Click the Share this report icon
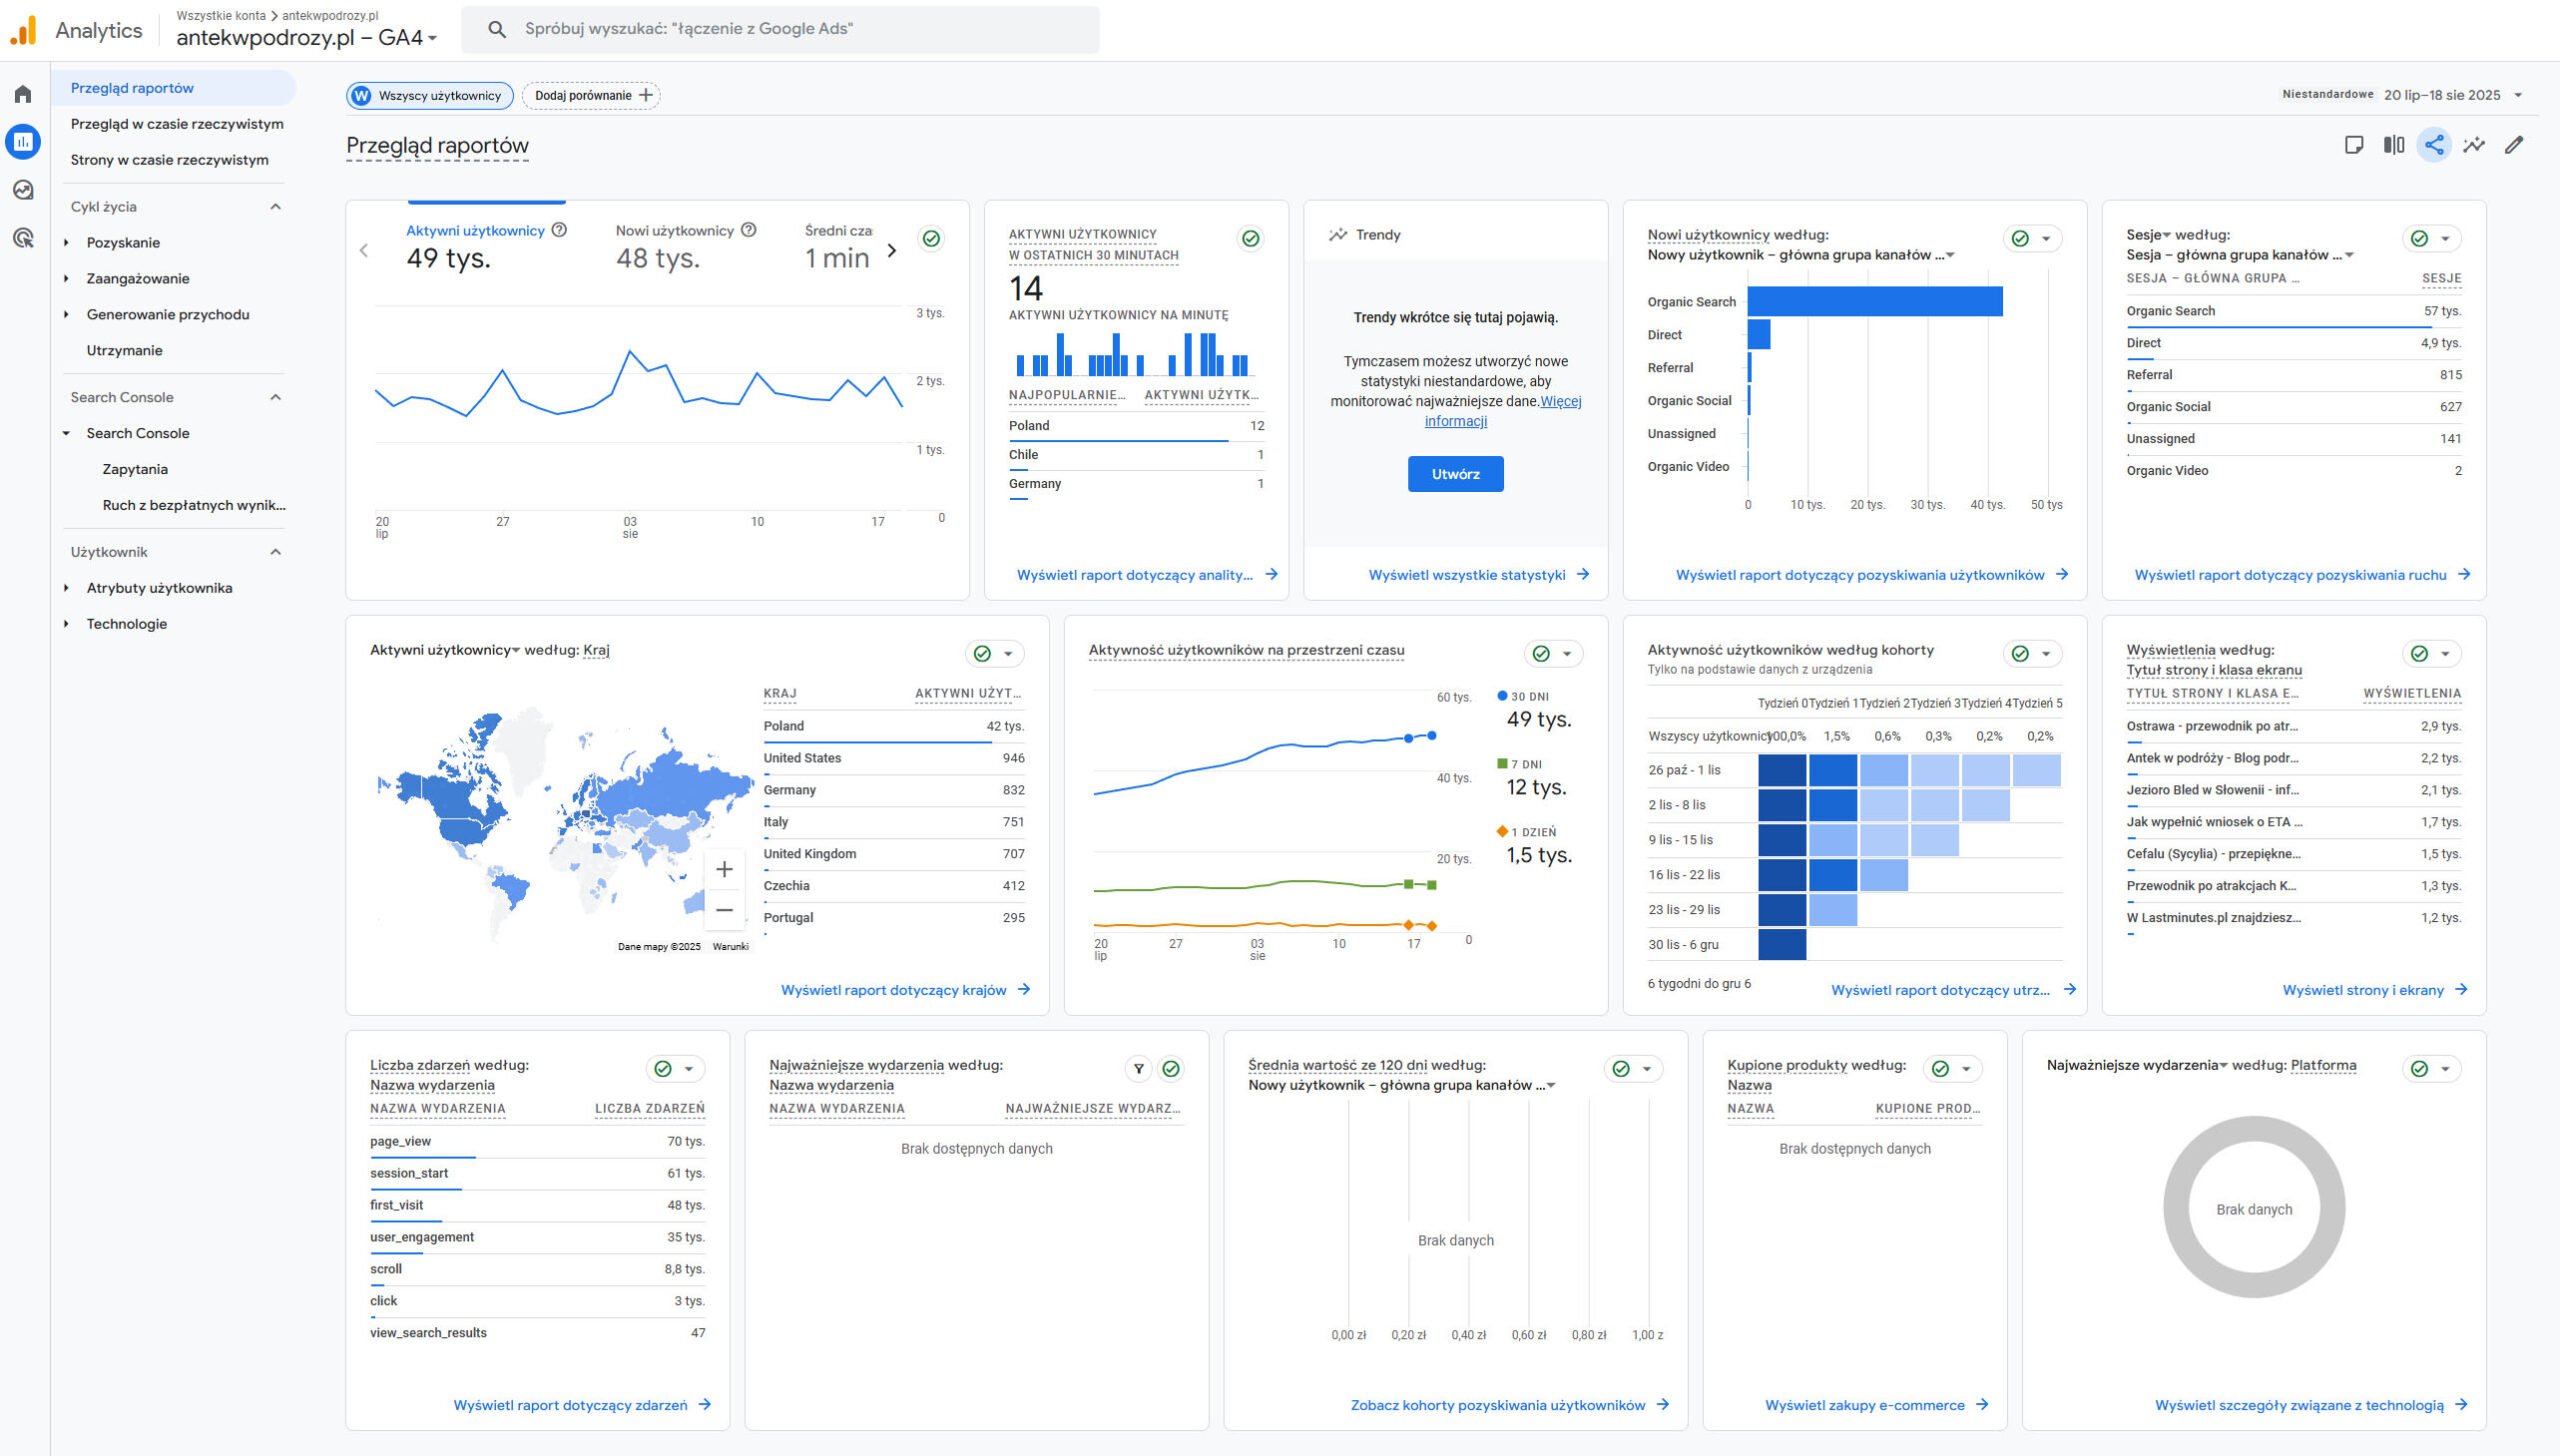The height and width of the screenshot is (1456, 2560). tap(2434, 145)
